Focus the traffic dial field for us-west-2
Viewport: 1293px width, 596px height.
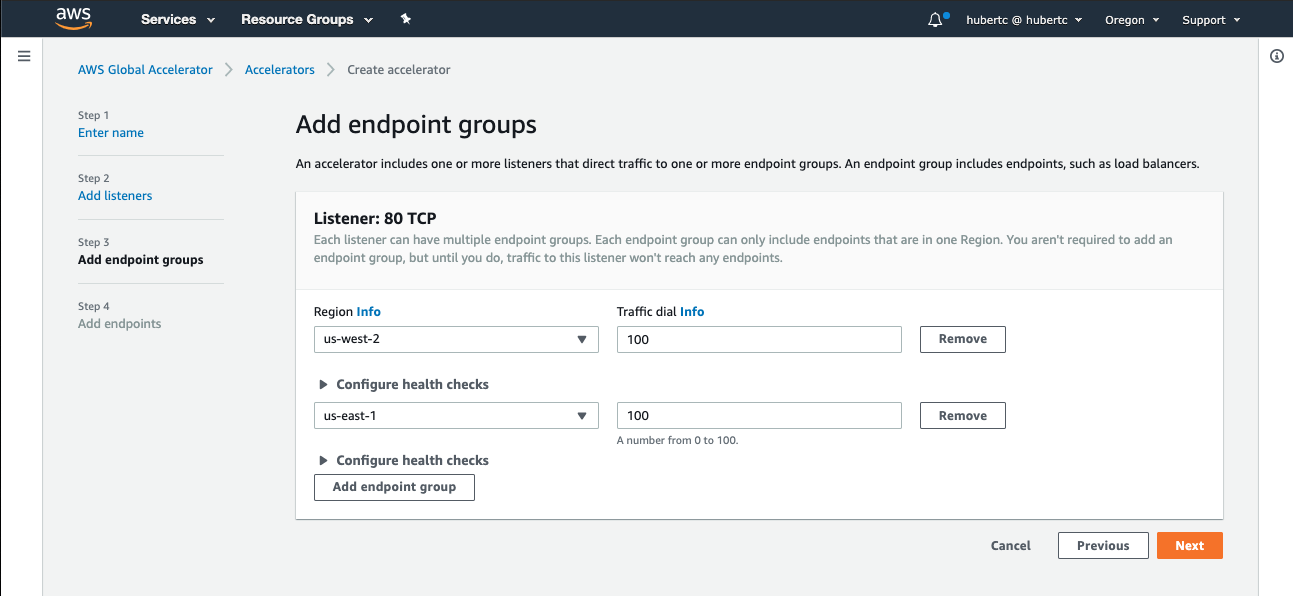pos(759,339)
